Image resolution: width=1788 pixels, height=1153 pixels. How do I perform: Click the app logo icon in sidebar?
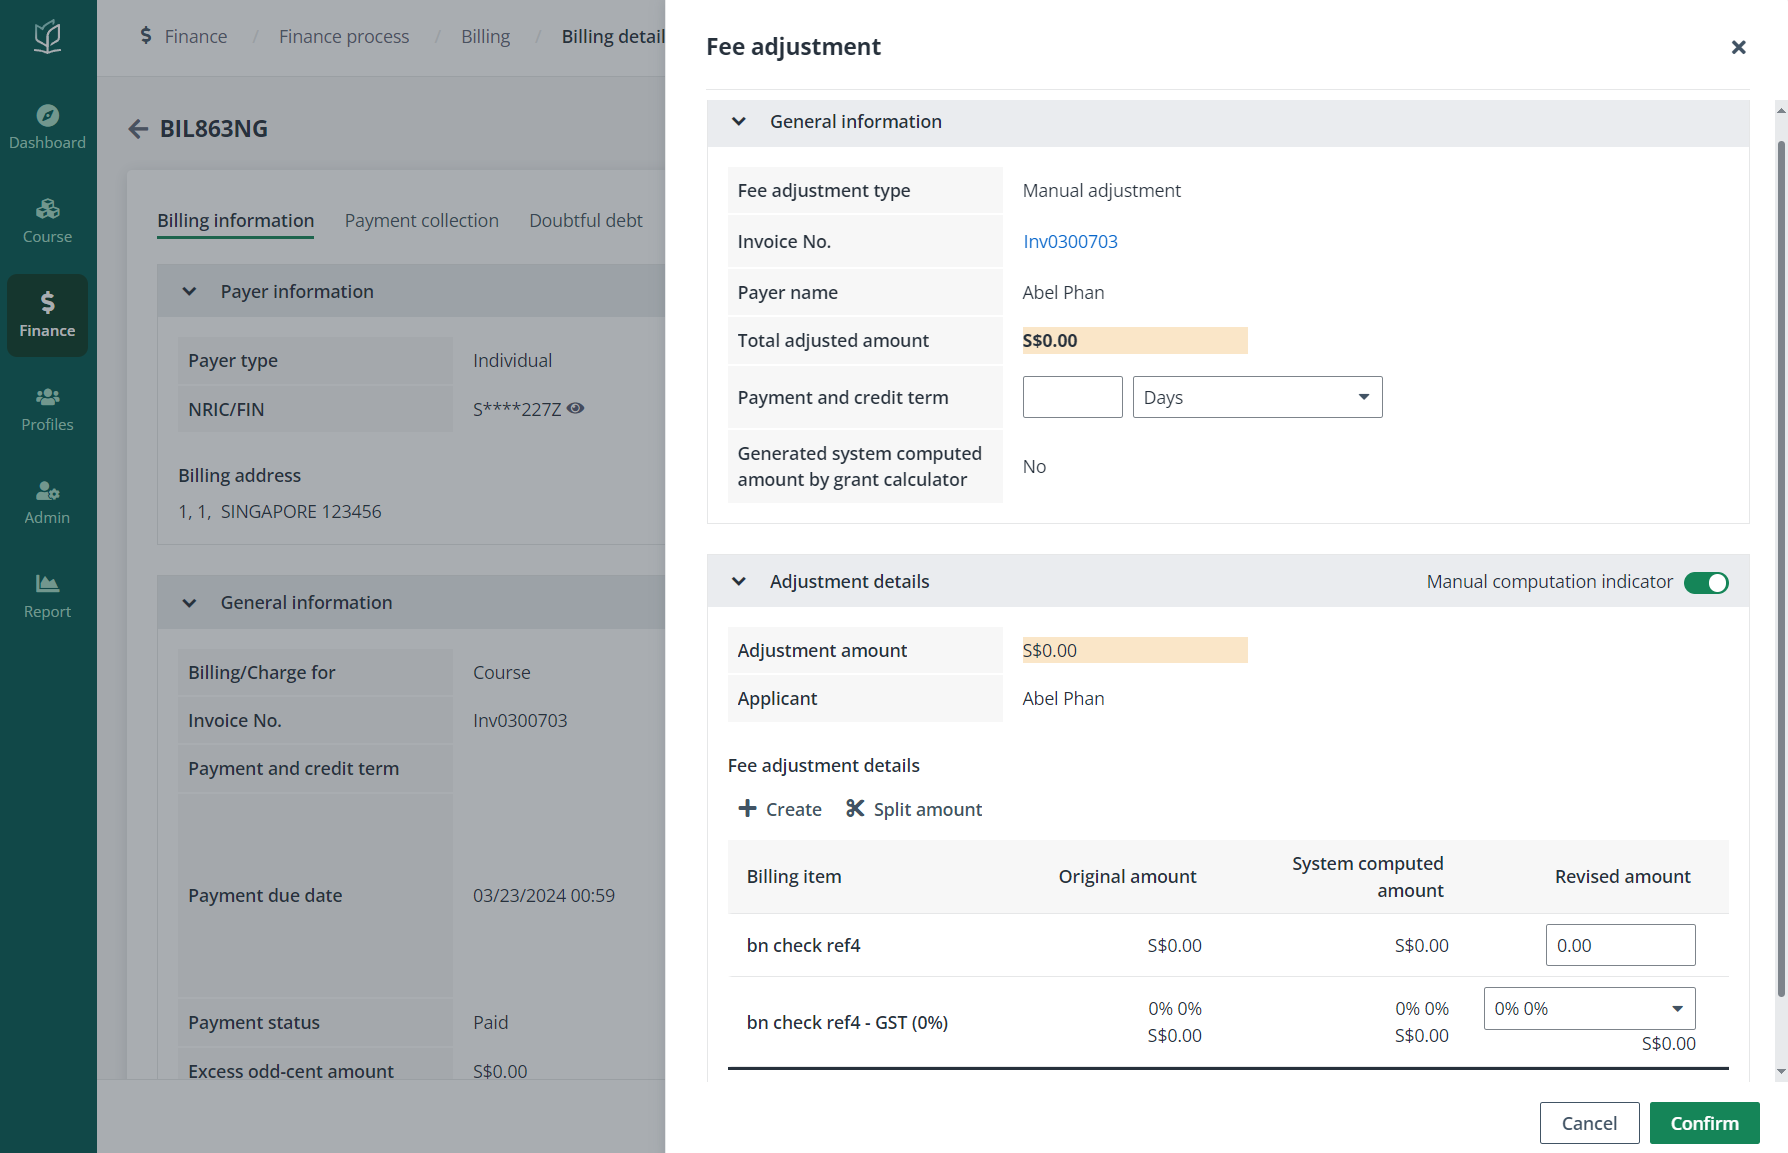[47, 37]
